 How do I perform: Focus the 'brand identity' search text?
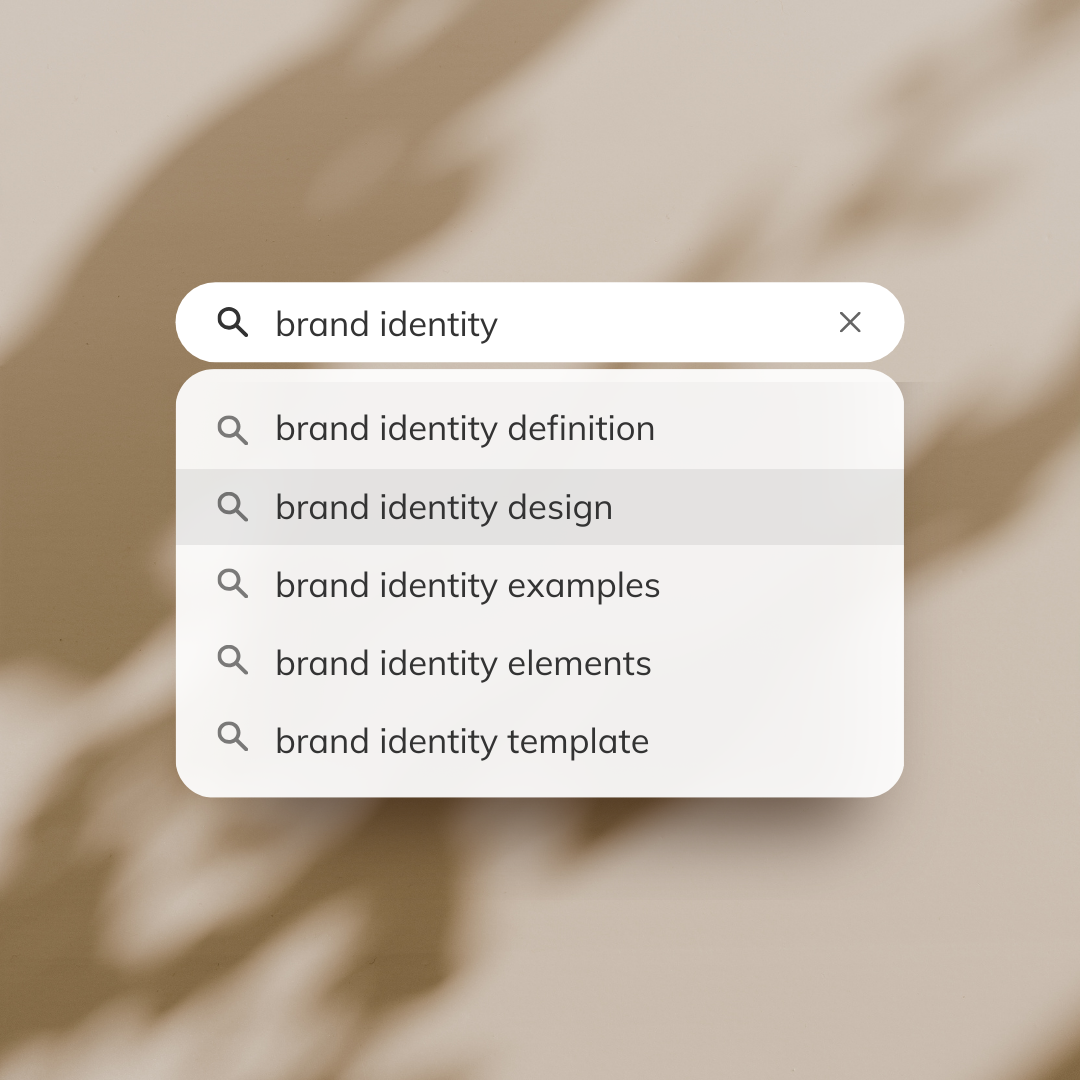(x=386, y=324)
